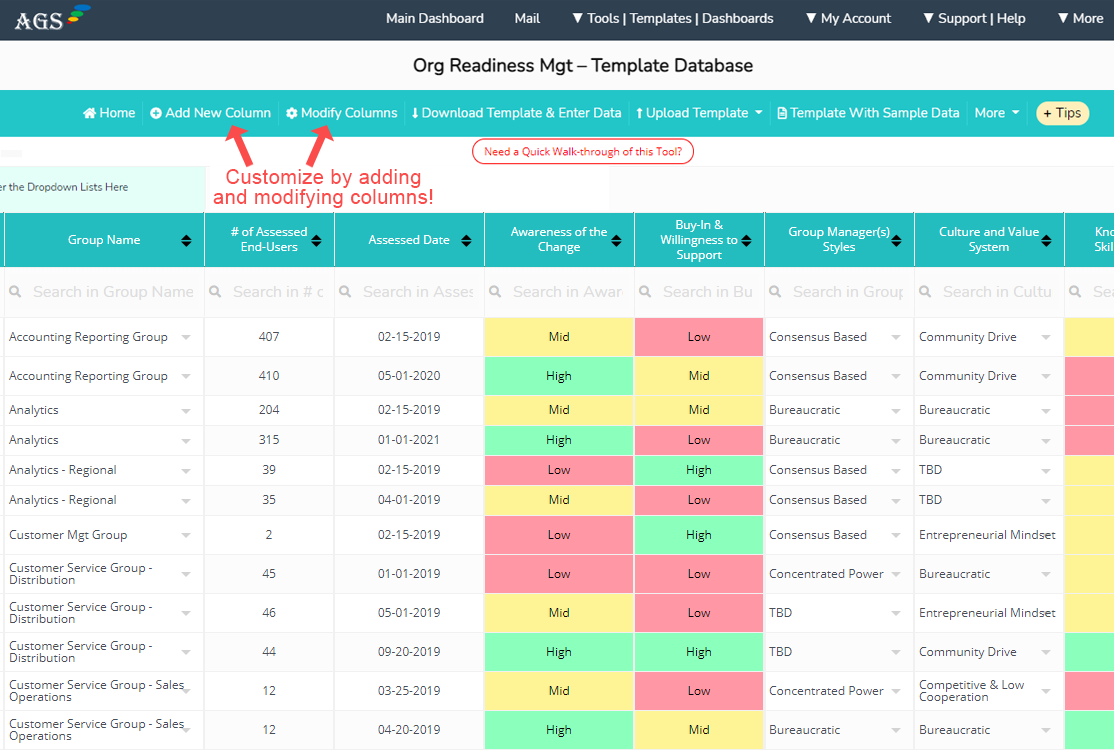Open manager style dropdown in the 204 users row
The width and height of the screenshot is (1114, 750).
(896, 411)
